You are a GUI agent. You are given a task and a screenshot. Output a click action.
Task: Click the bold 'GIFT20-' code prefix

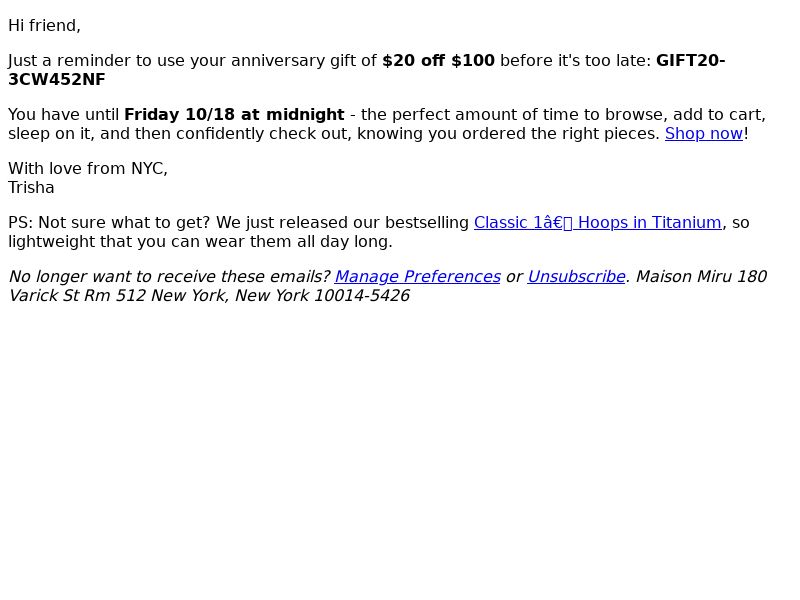pyautogui.click(x=690, y=61)
